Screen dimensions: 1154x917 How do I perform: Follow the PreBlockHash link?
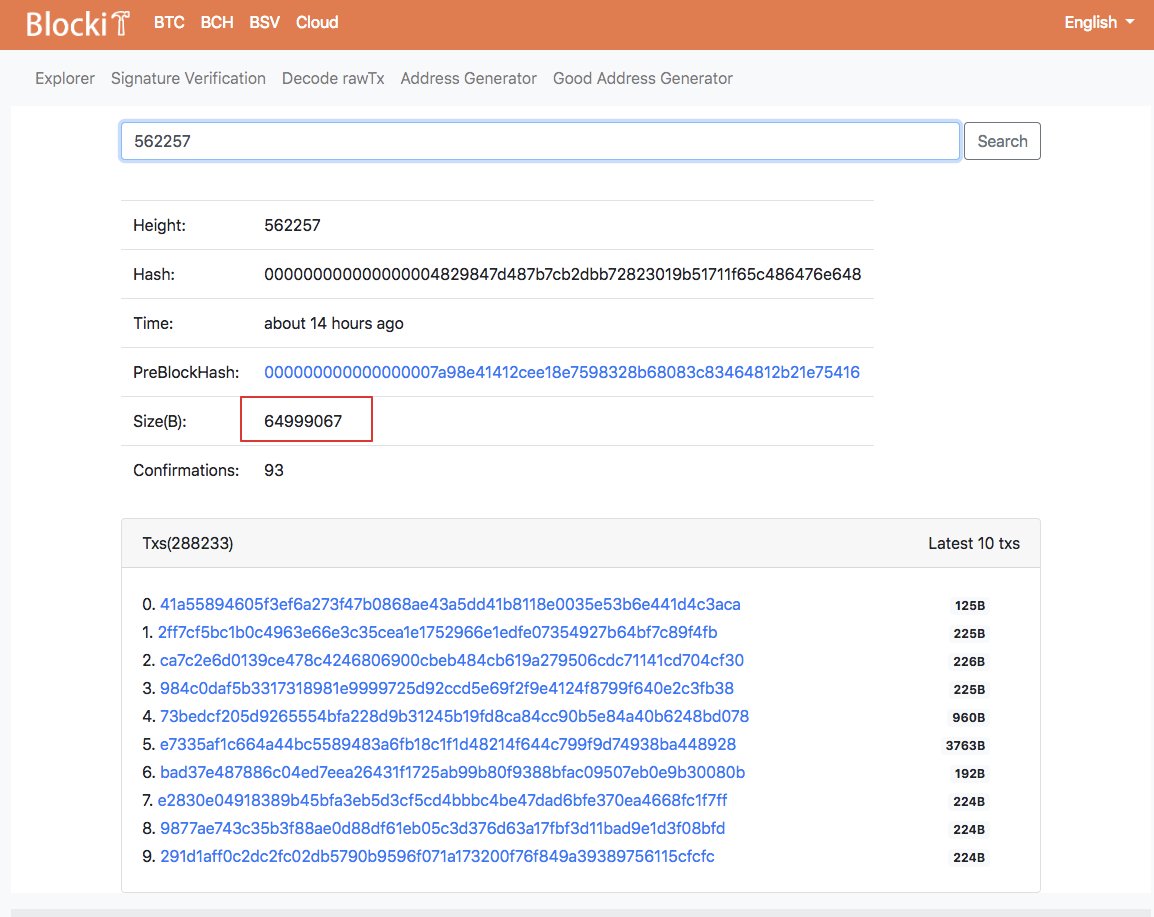pos(561,372)
